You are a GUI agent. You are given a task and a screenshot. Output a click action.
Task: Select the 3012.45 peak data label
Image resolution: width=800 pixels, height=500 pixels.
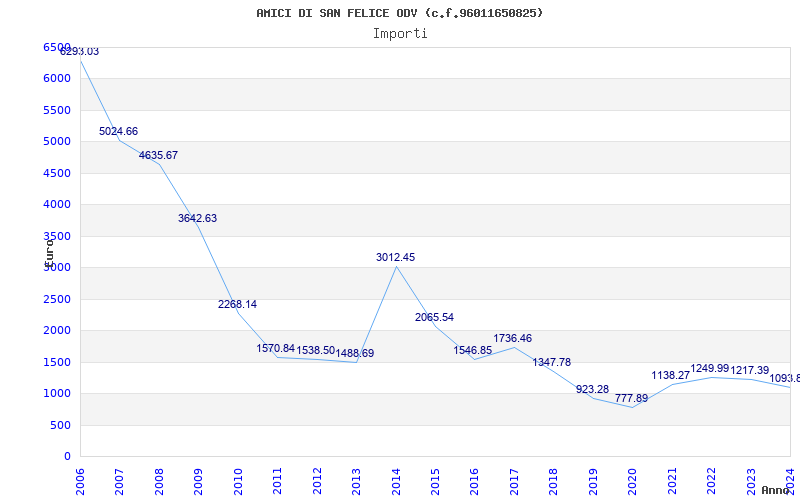[x=395, y=258]
